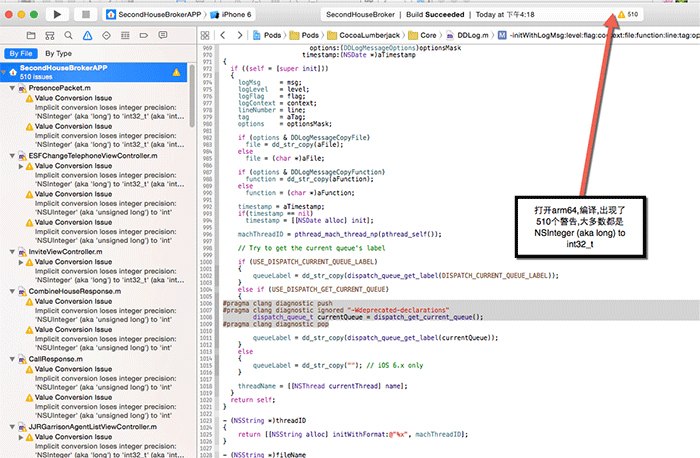700x458 pixels.
Task: Open the Test navigator diamond icon
Action: tap(105, 35)
